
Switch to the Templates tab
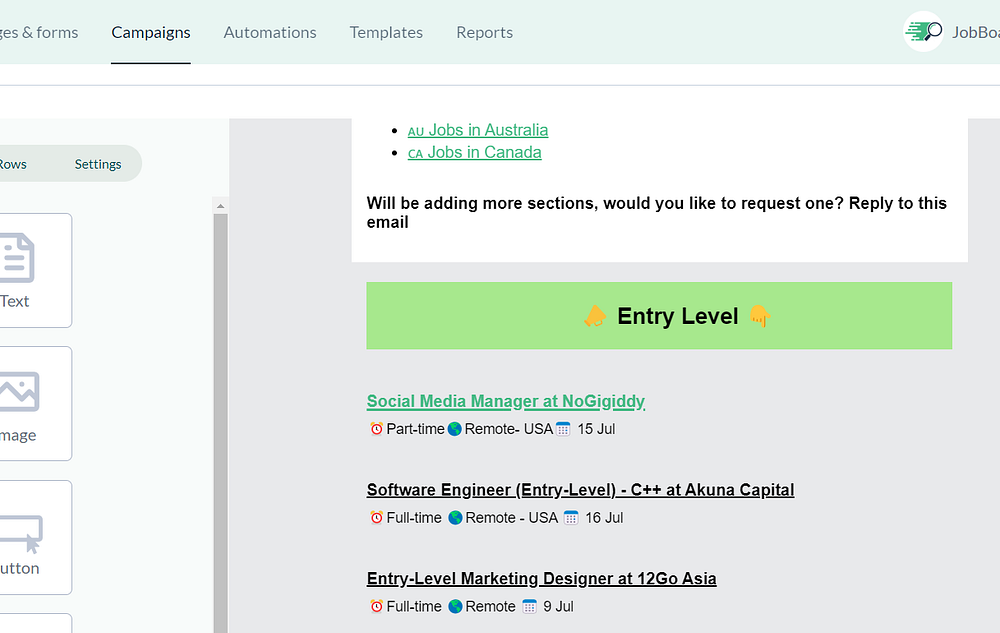click(386, 33)
